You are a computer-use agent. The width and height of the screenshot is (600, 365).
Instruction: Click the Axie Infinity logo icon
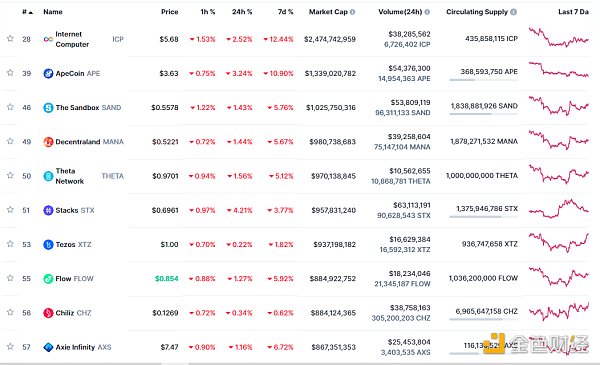(48, 347)
